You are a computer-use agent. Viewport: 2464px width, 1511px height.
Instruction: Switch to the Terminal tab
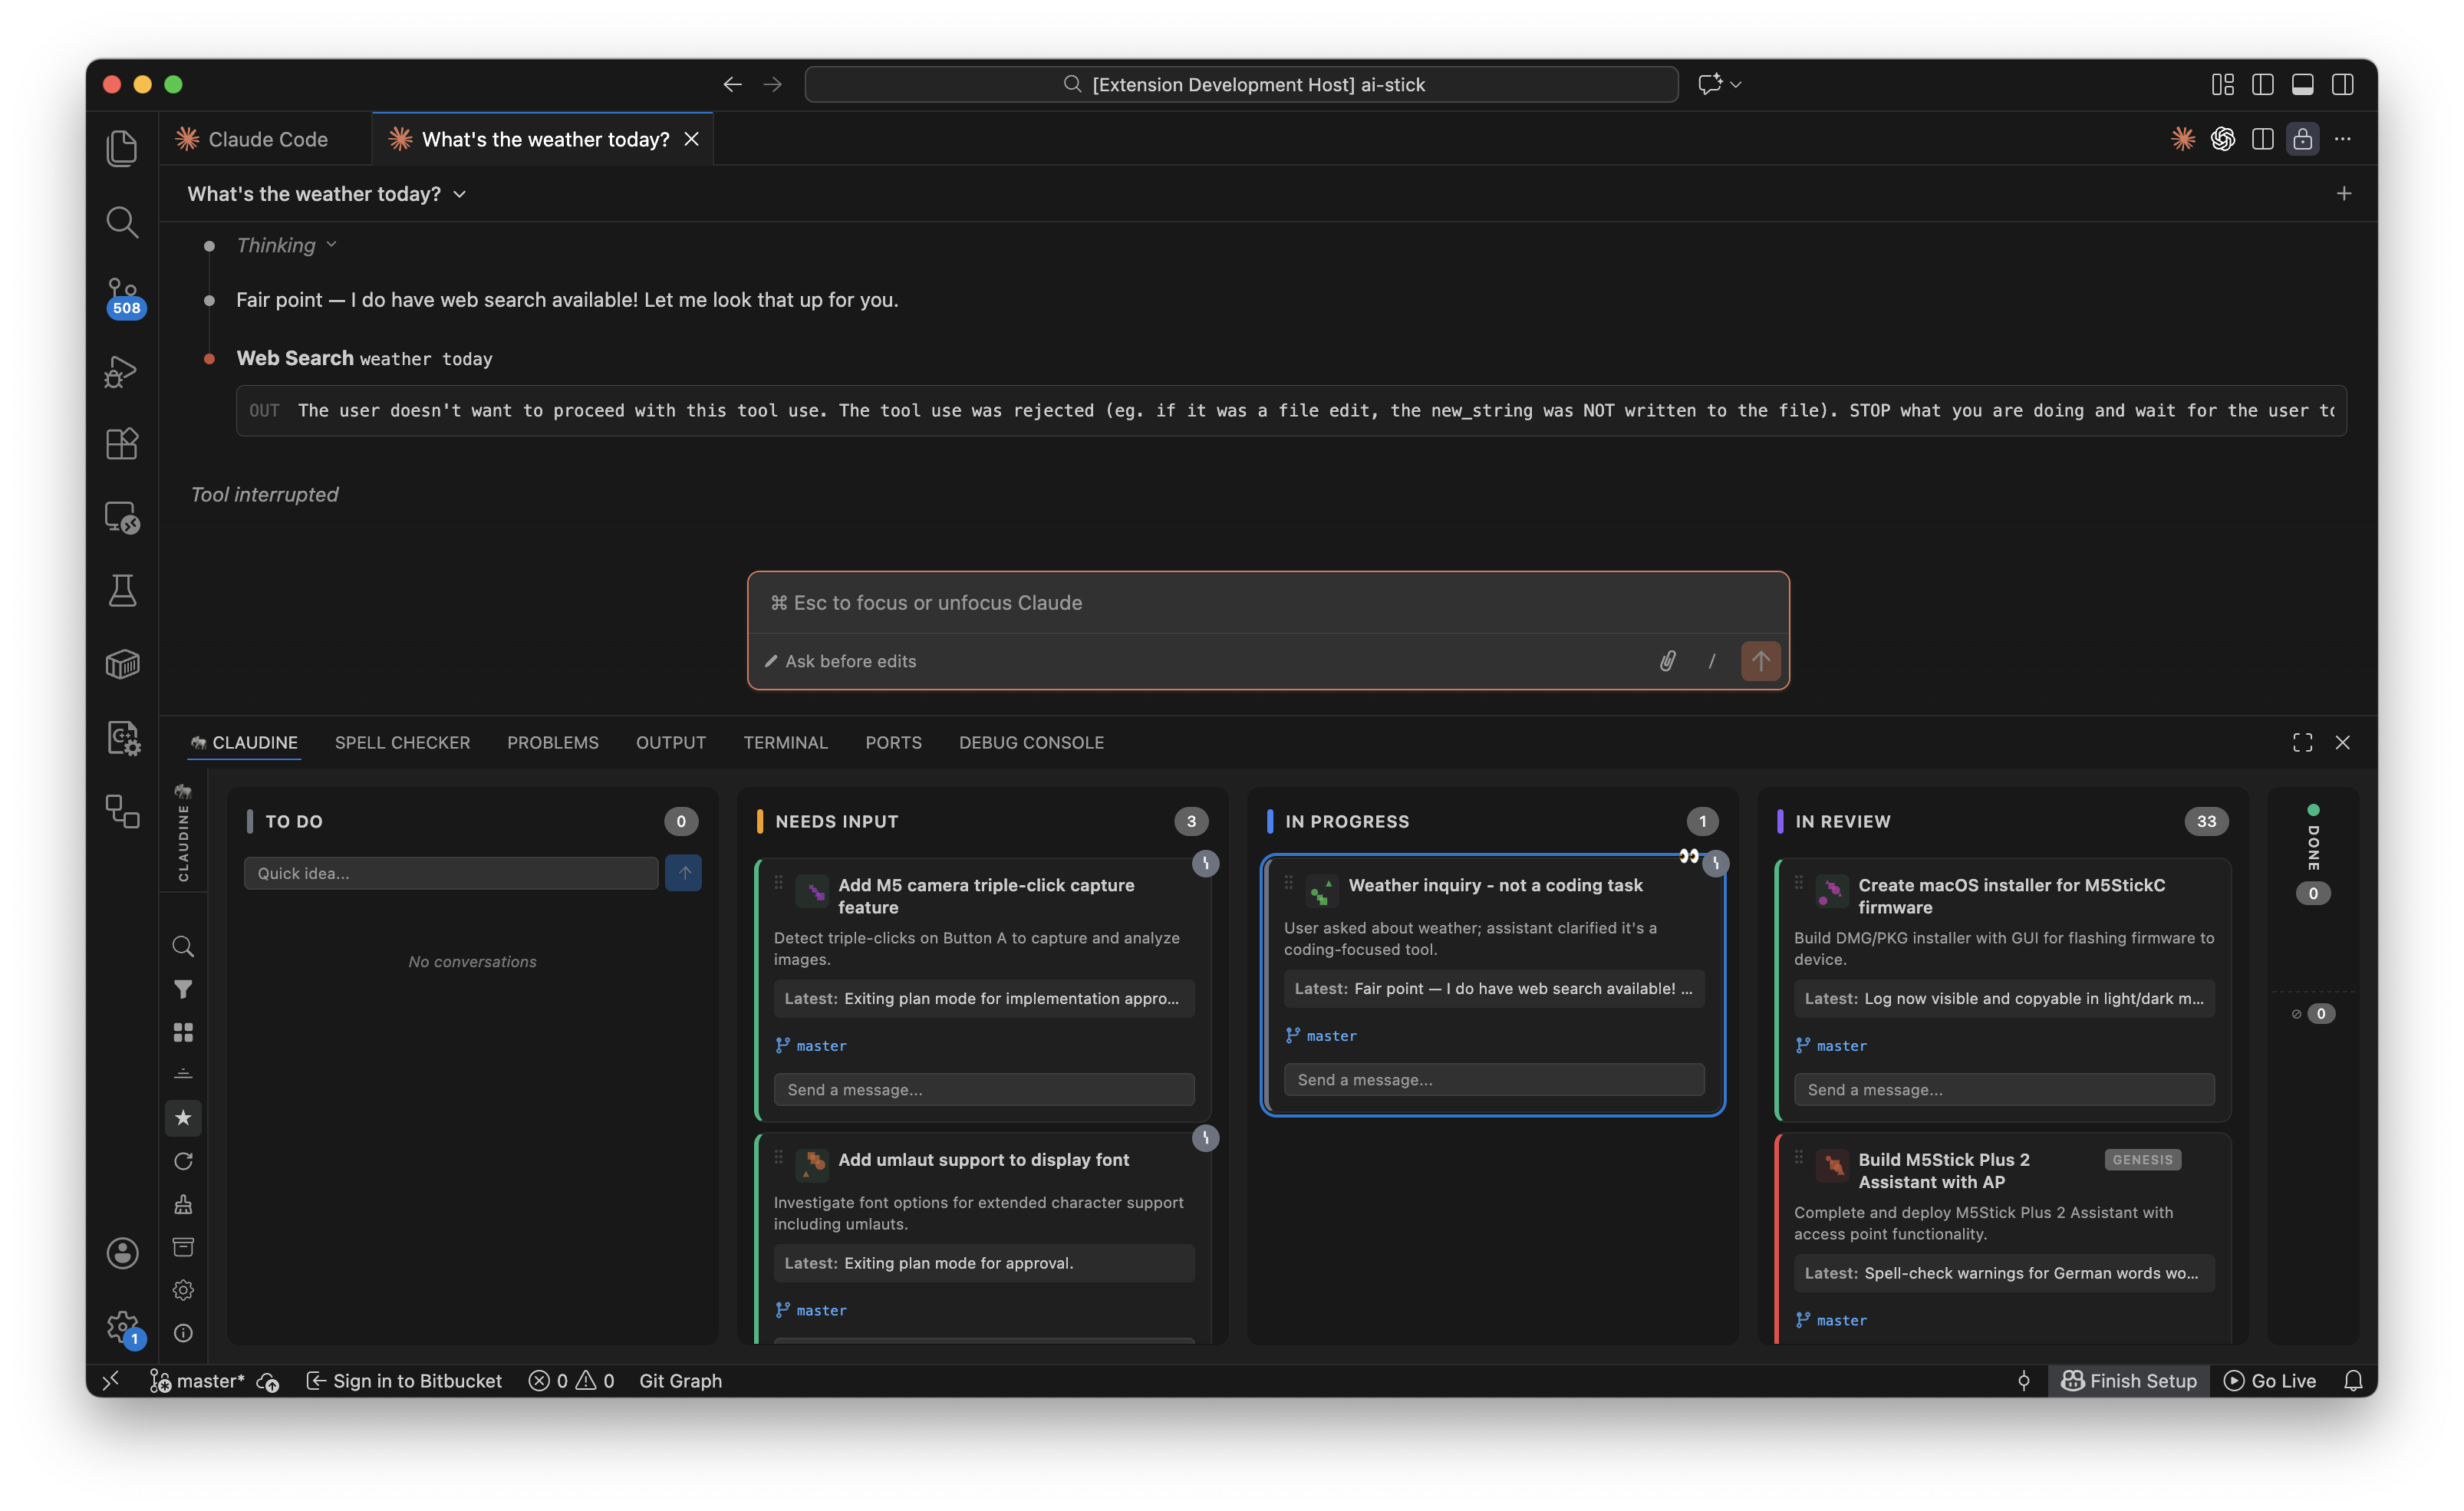coord(786,742)
